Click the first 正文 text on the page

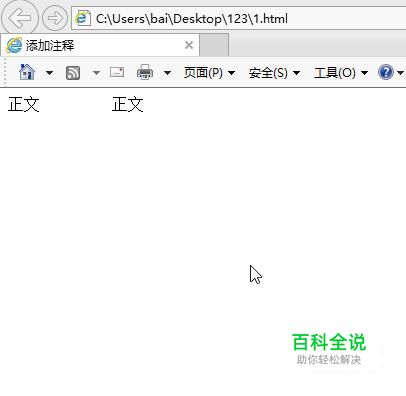click(x=24, y=105)
